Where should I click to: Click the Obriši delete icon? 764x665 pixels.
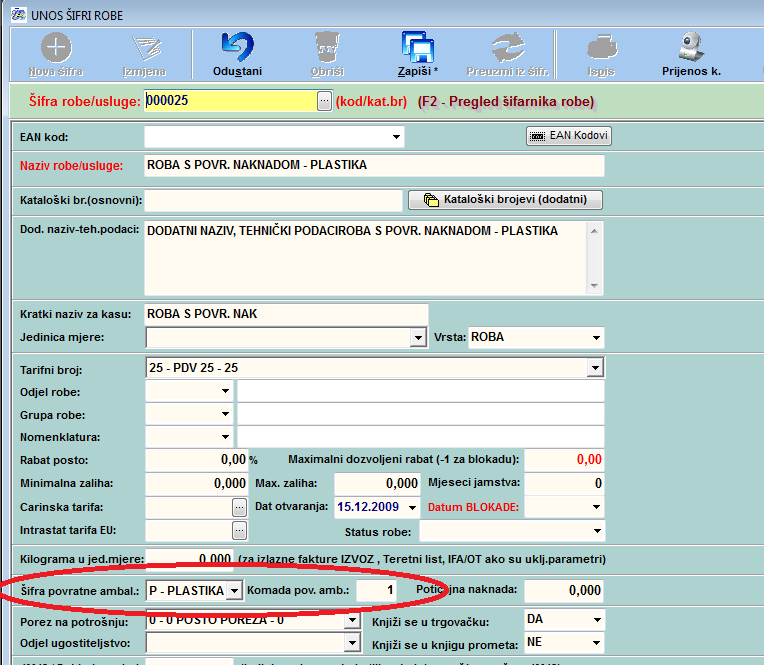coord(327,48)
